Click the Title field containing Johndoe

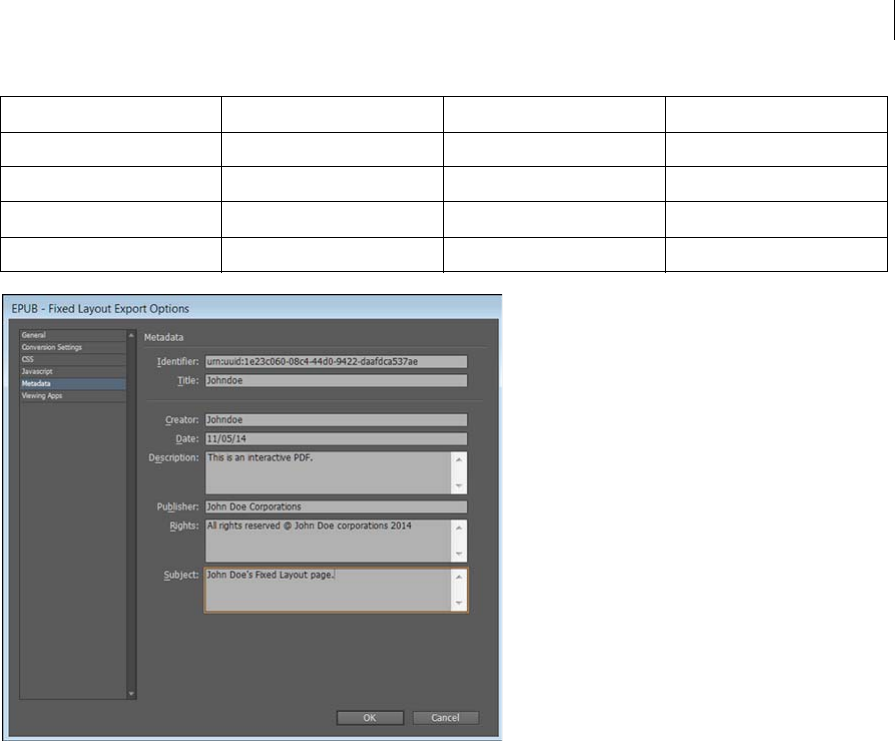pos(336,380)
